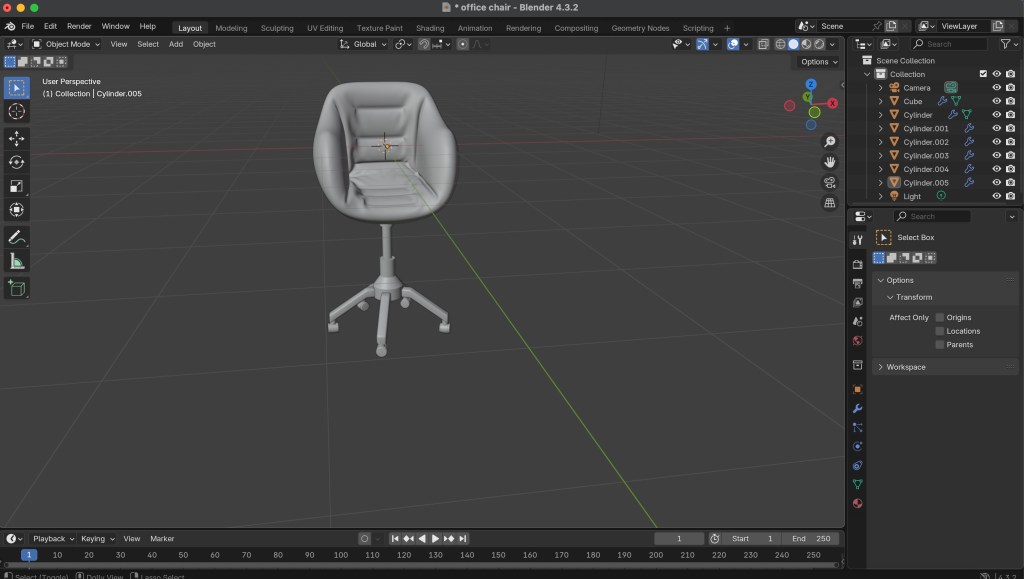1024x579 pixels.
Task: Choose the Add Cube tool
Action: pos(17,288)
